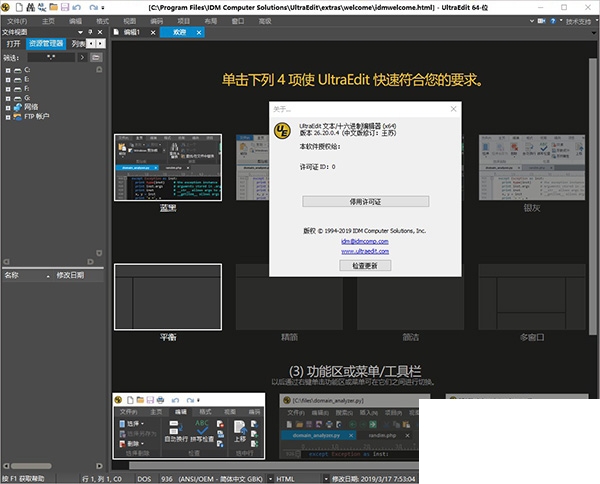Image resolution: width=600 pixels, height=484 pixels.
Task: Click the 技术支持 support link
Action: [578, 21]
